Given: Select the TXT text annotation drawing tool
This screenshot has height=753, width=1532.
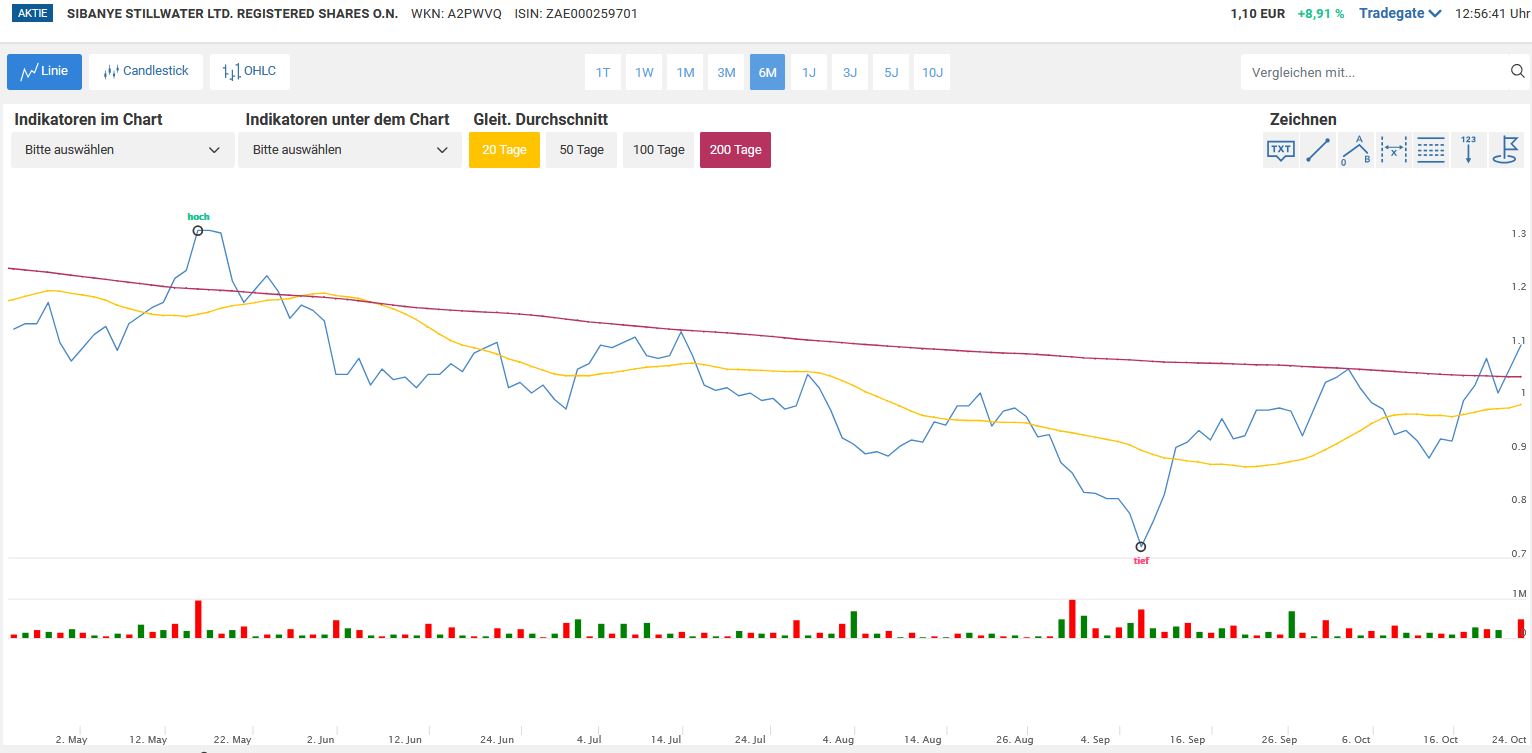Looking at the screenshot, I should pyautogui.click(x=1280, y=150).
